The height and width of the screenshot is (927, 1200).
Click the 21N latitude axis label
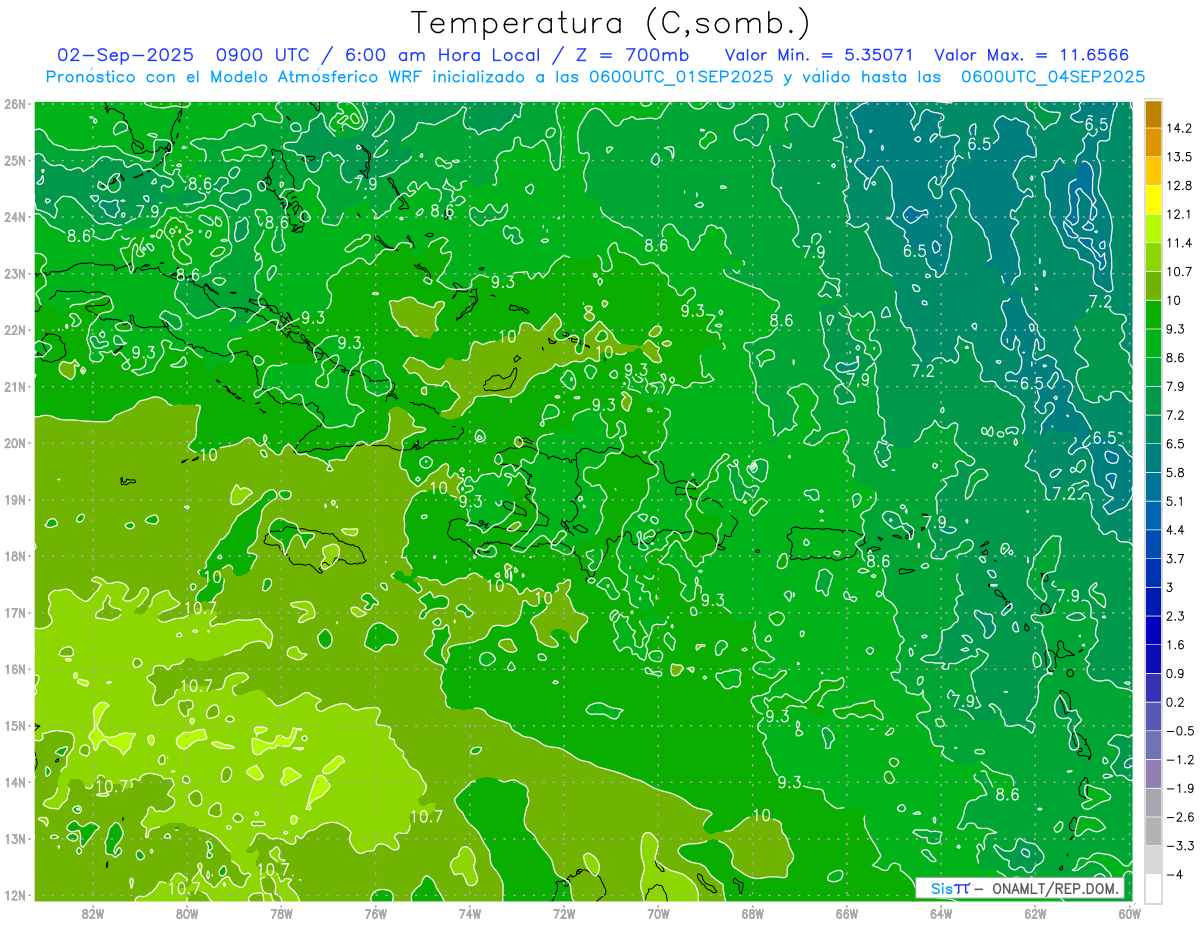tap(14, 386)
